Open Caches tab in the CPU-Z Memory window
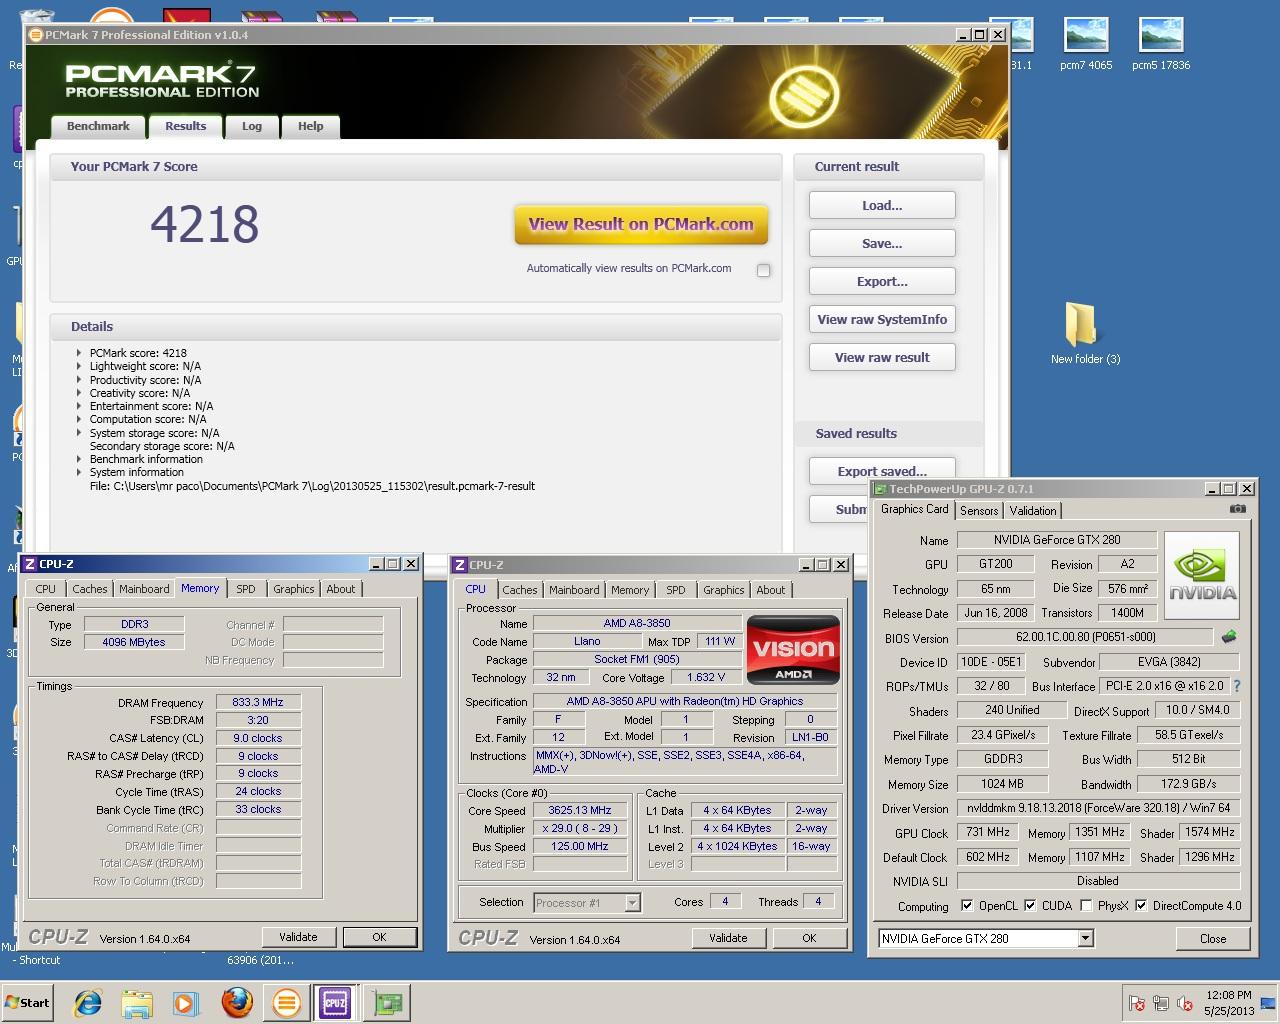 click(89, 589)
